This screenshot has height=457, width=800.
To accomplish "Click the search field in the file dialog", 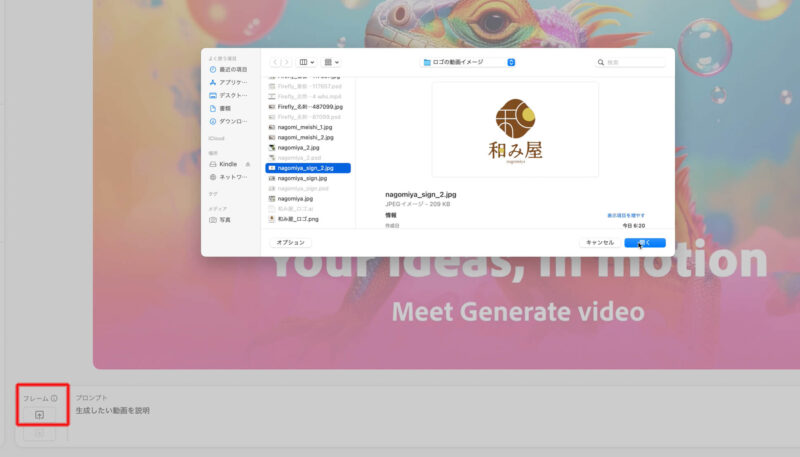I will coord(630,62).
